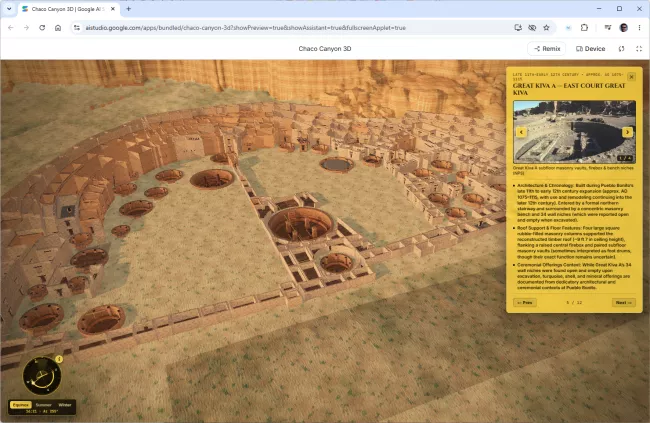Click the blue extension icon in toolbar
This screenshot has height=423, width=650.
(x=568, y=28)
